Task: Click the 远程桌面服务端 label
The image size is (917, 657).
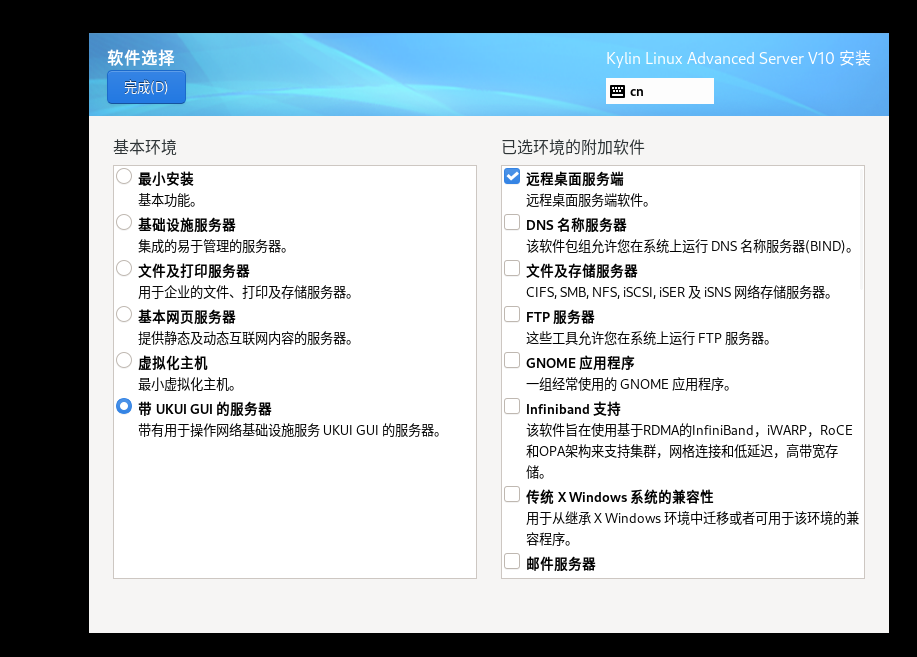Action: (x=574, y=179)
